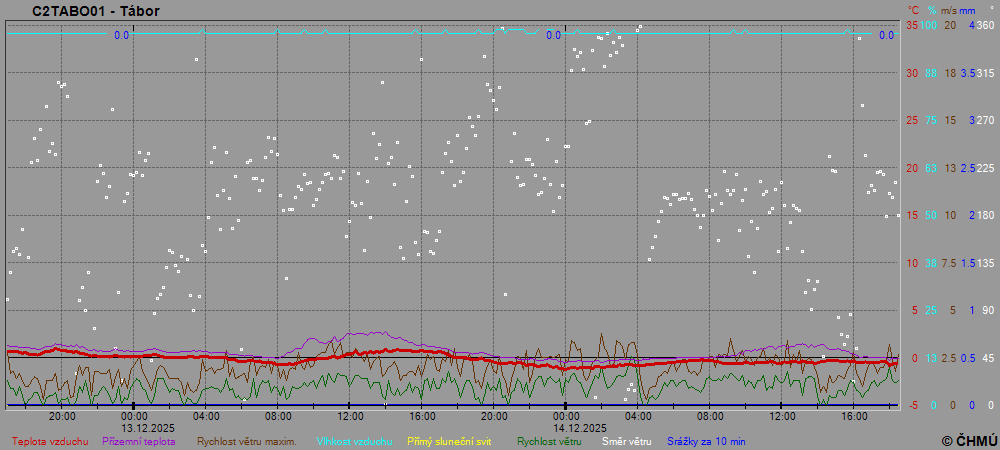Click the red -5 temperature axis value
This screenshot has height=450, width=1000.
coord(911,405)
